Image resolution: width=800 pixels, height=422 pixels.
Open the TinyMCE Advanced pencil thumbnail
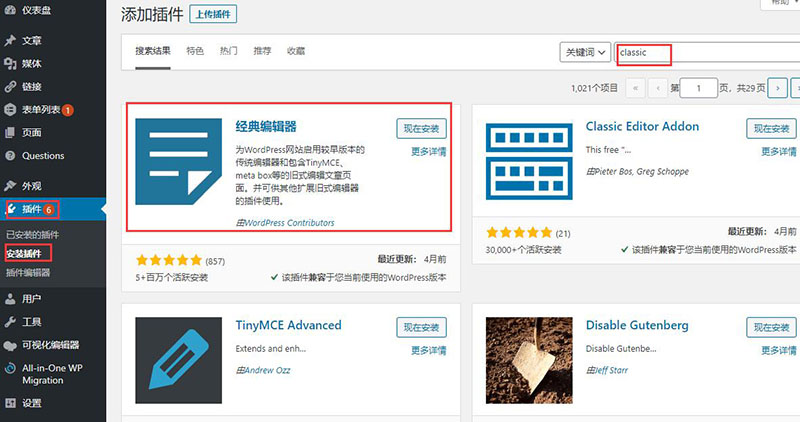(x=179, y=360)
